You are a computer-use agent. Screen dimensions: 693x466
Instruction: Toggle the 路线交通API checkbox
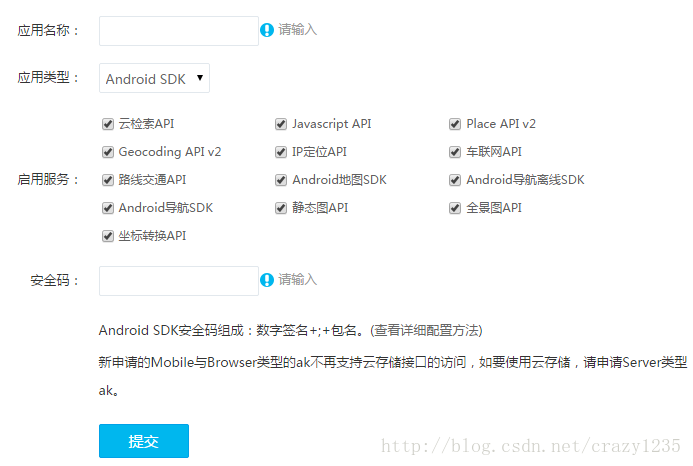[x=108, y=180]
